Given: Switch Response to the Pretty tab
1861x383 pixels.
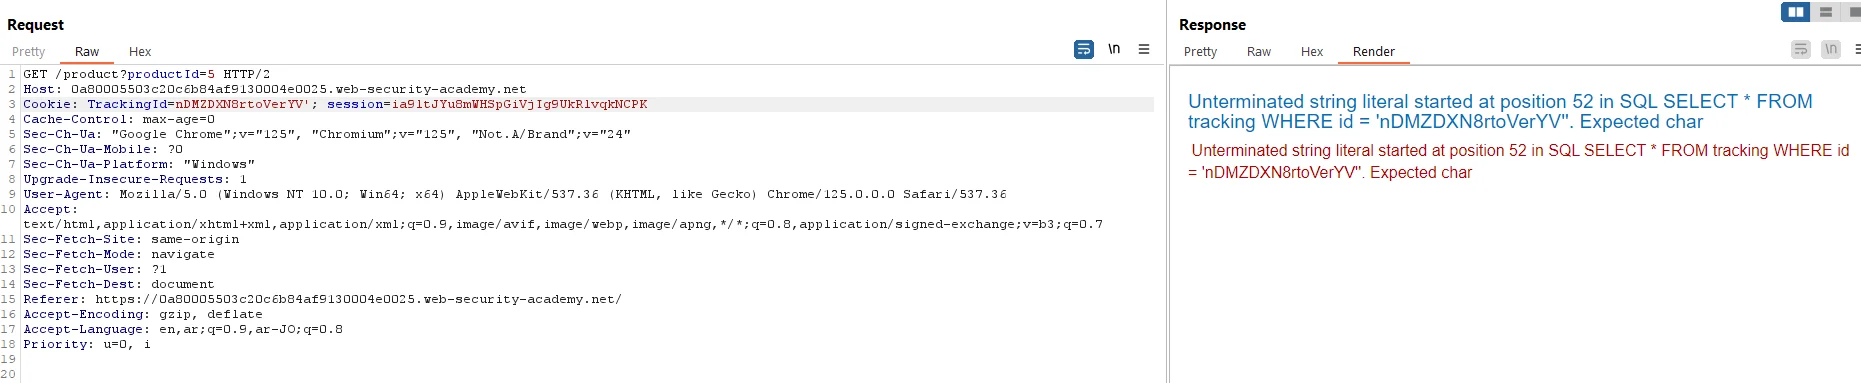Looking at the screenshot, I should (1200, 52).
